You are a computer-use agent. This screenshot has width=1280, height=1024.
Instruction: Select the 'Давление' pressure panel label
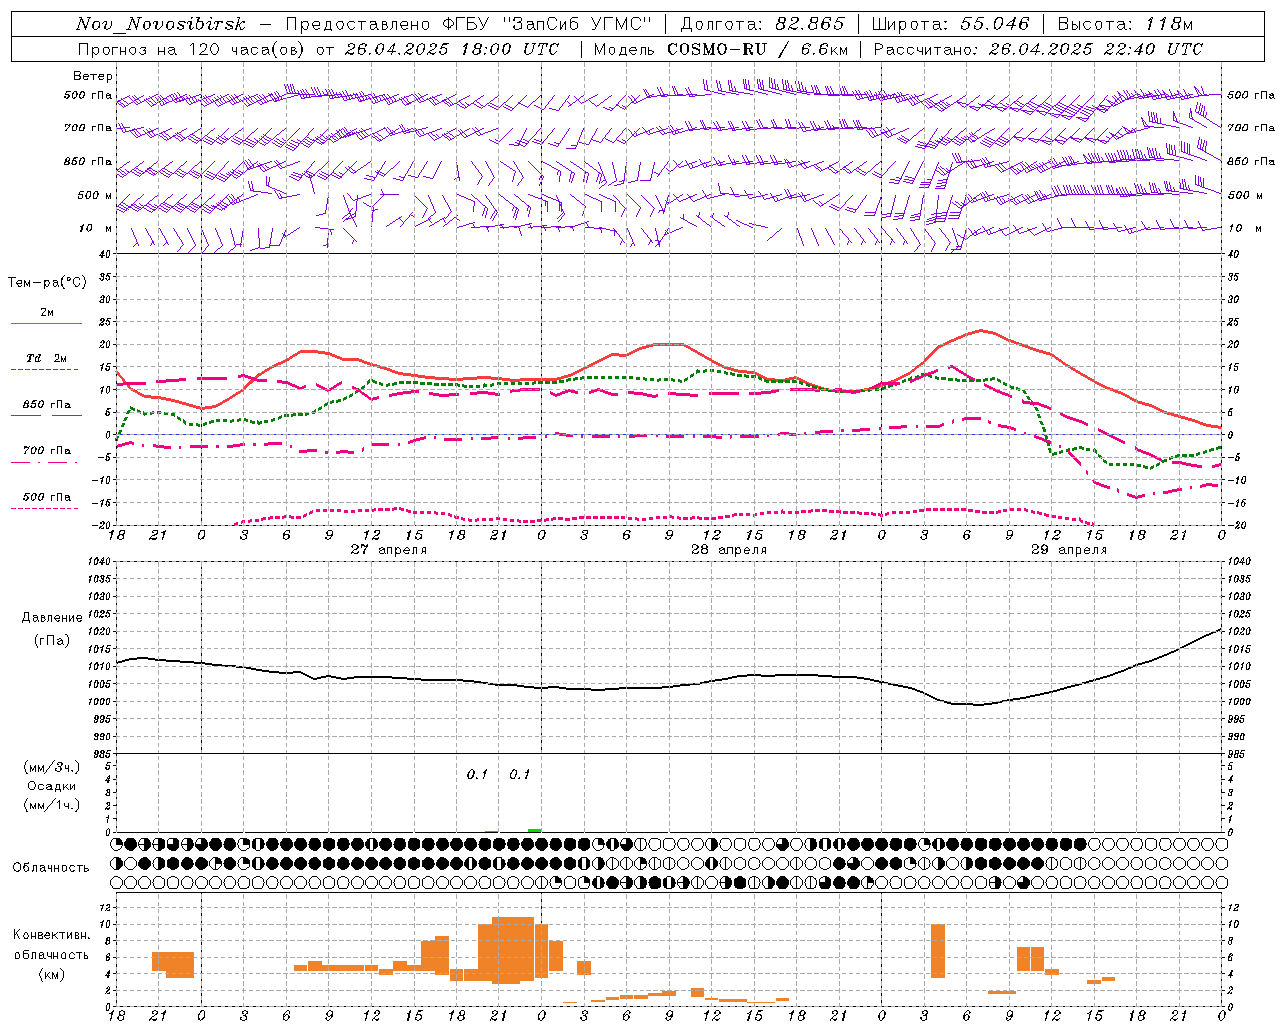(x=52, y=618)
